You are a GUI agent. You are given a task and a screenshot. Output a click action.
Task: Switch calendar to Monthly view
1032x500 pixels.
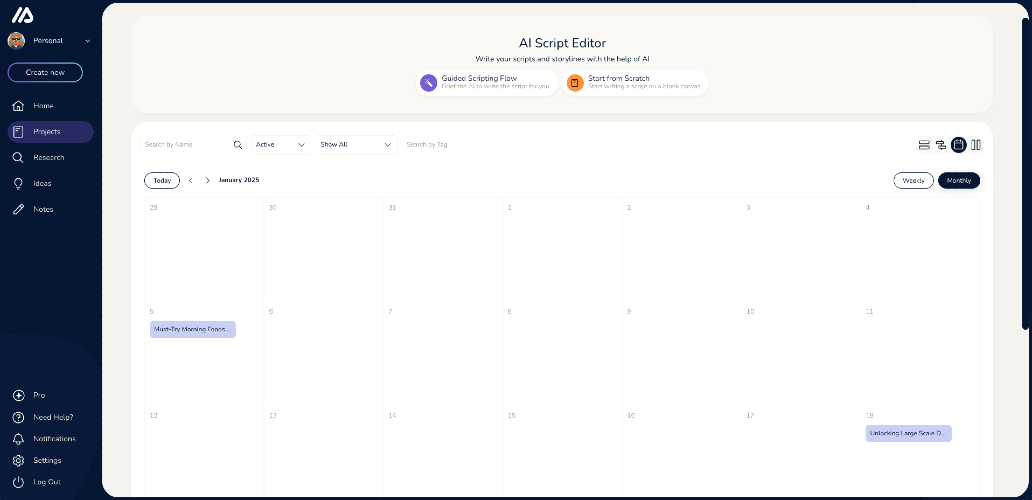pos(959,180)
